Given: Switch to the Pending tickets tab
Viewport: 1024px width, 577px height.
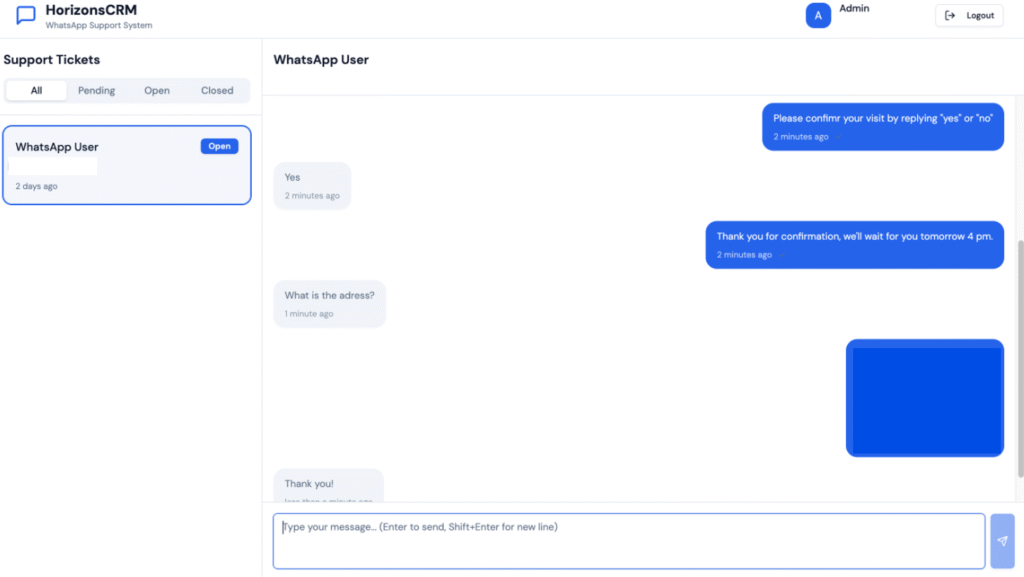Looking at the screenshot, I should click(x=97, y=90).
